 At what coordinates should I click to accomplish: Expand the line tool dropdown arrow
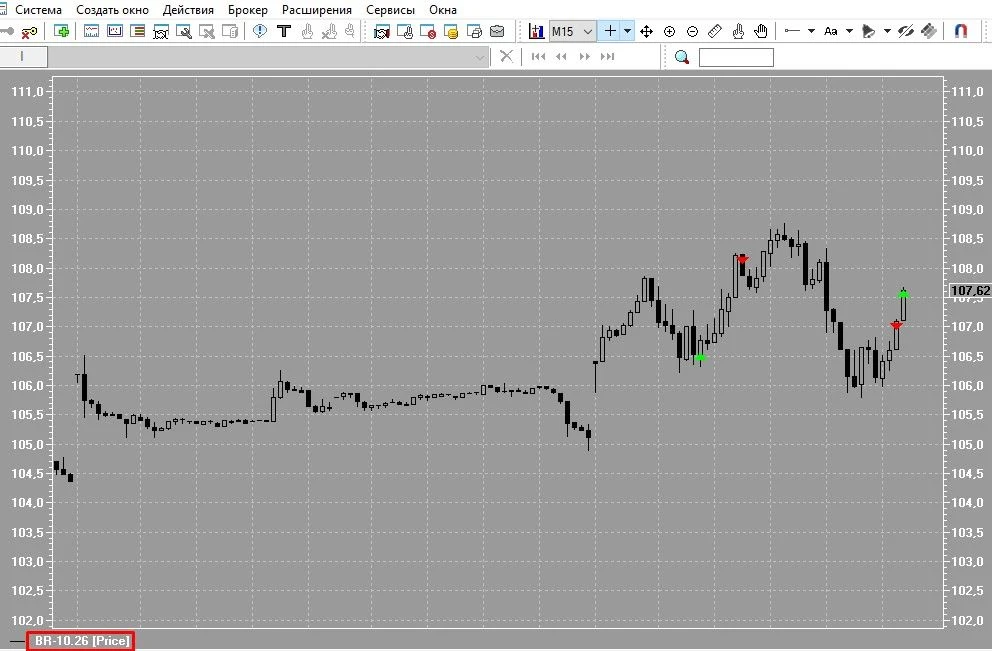coord(812,31)
